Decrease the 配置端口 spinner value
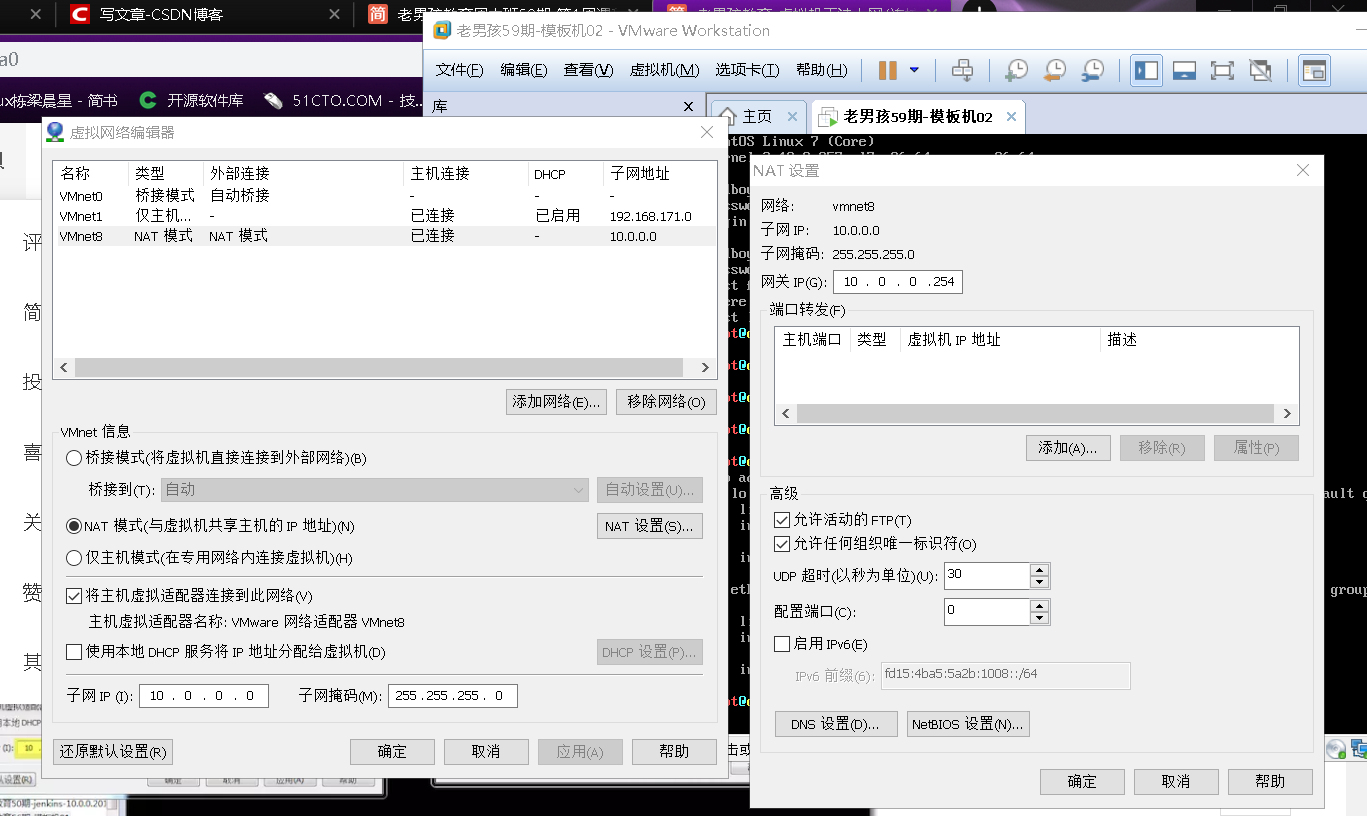The width and height of the screenshot is (1367, 816). [1039, 617]
